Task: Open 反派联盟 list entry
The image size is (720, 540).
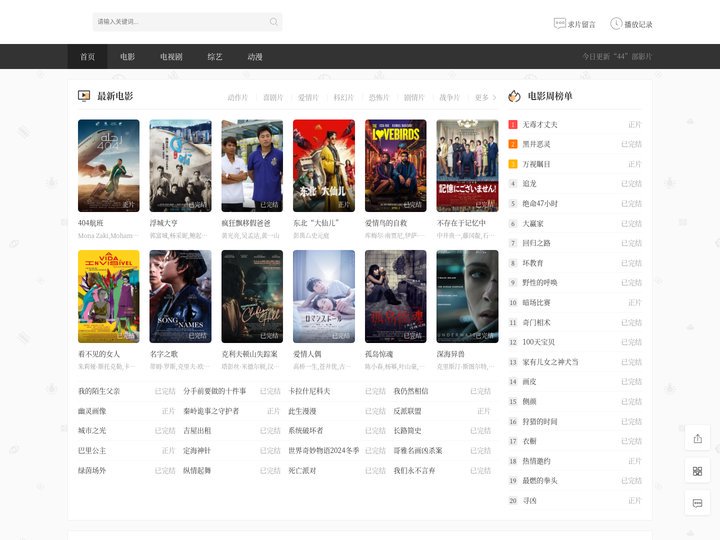Action: point(407,411)
